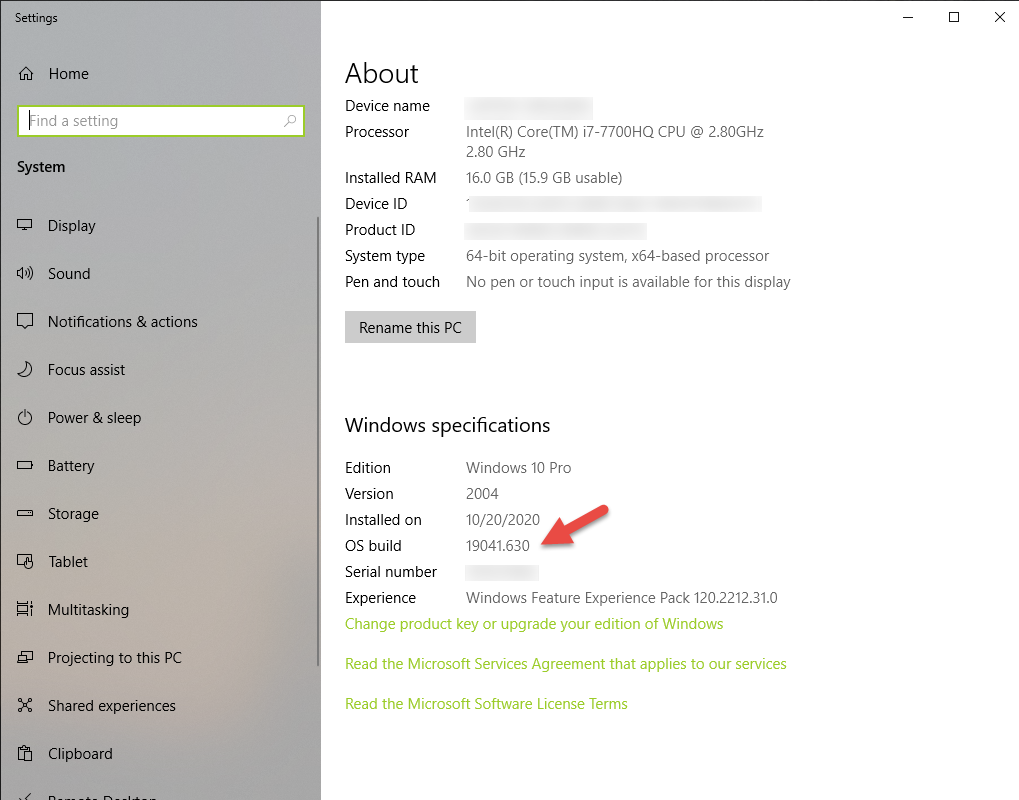This screenshot has height=800, width=1019.
Task: Maximize the Settings window
Action: (x=953, y=17)
